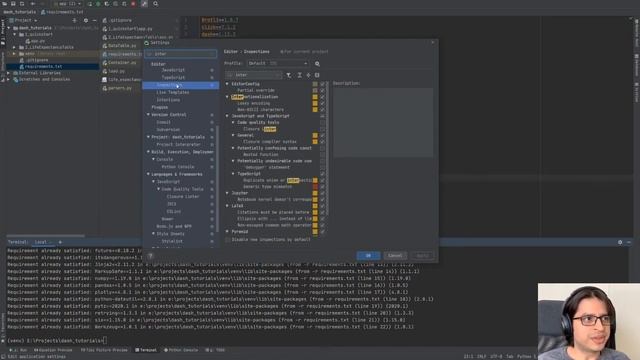Click the Settings help question-mark icon
This screenshot has width=640, height=360.
tap(150, 256)
